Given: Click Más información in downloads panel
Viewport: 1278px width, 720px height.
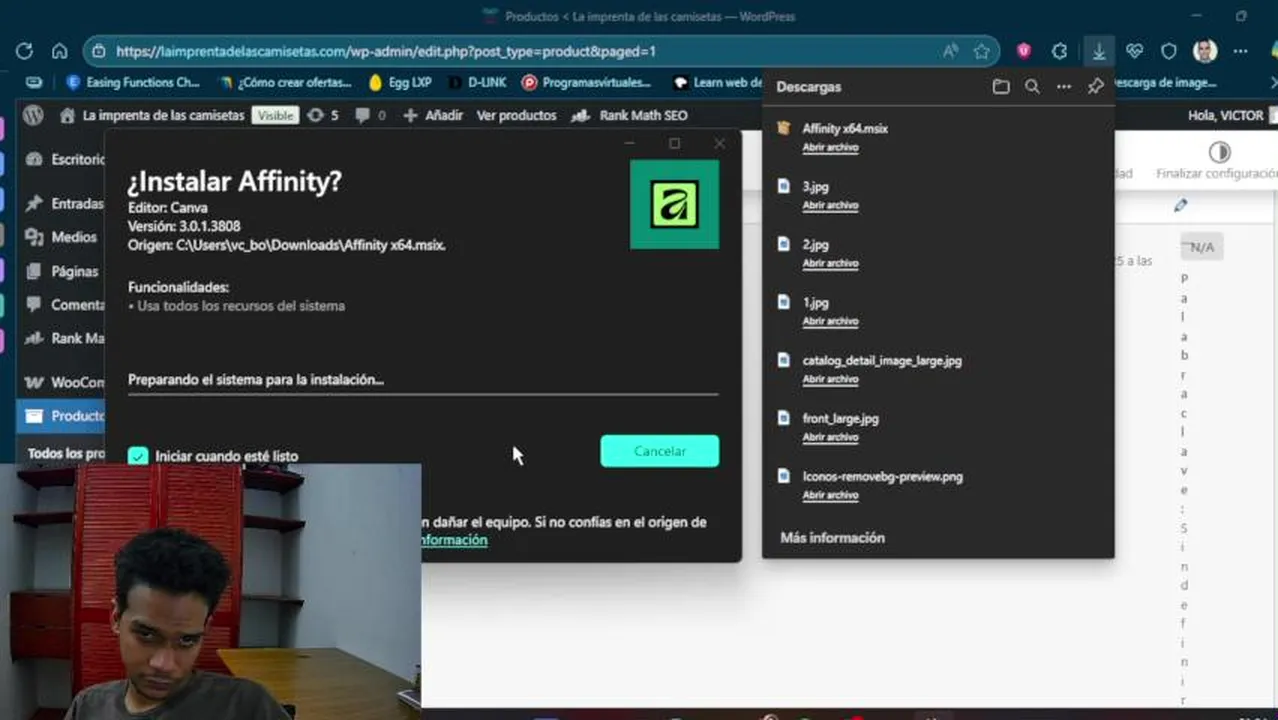Looking at the screenshot, I should coord(832,537).
